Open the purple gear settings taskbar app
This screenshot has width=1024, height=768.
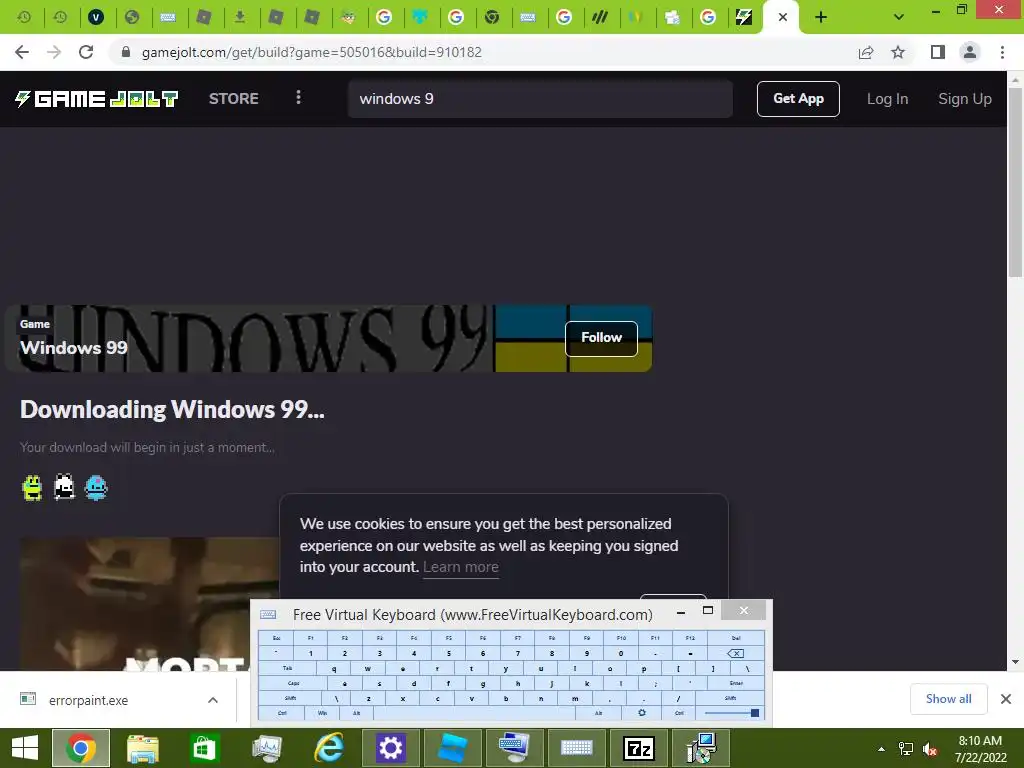(391, 748)
